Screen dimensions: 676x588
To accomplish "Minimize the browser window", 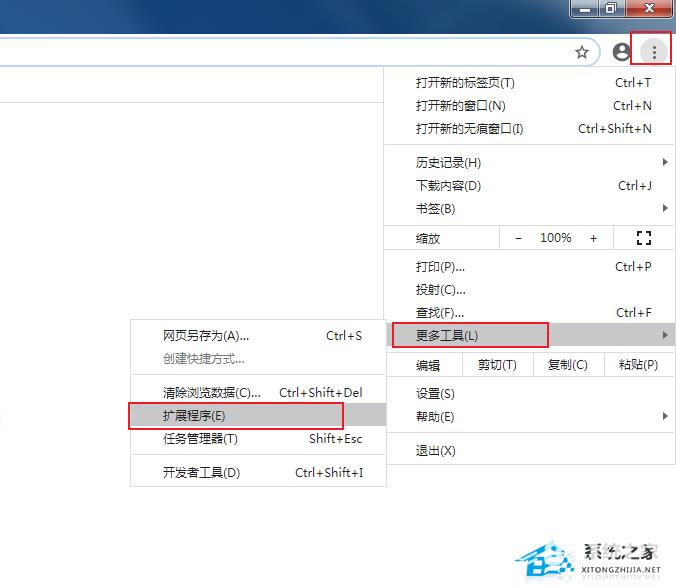I will point(585,8).
